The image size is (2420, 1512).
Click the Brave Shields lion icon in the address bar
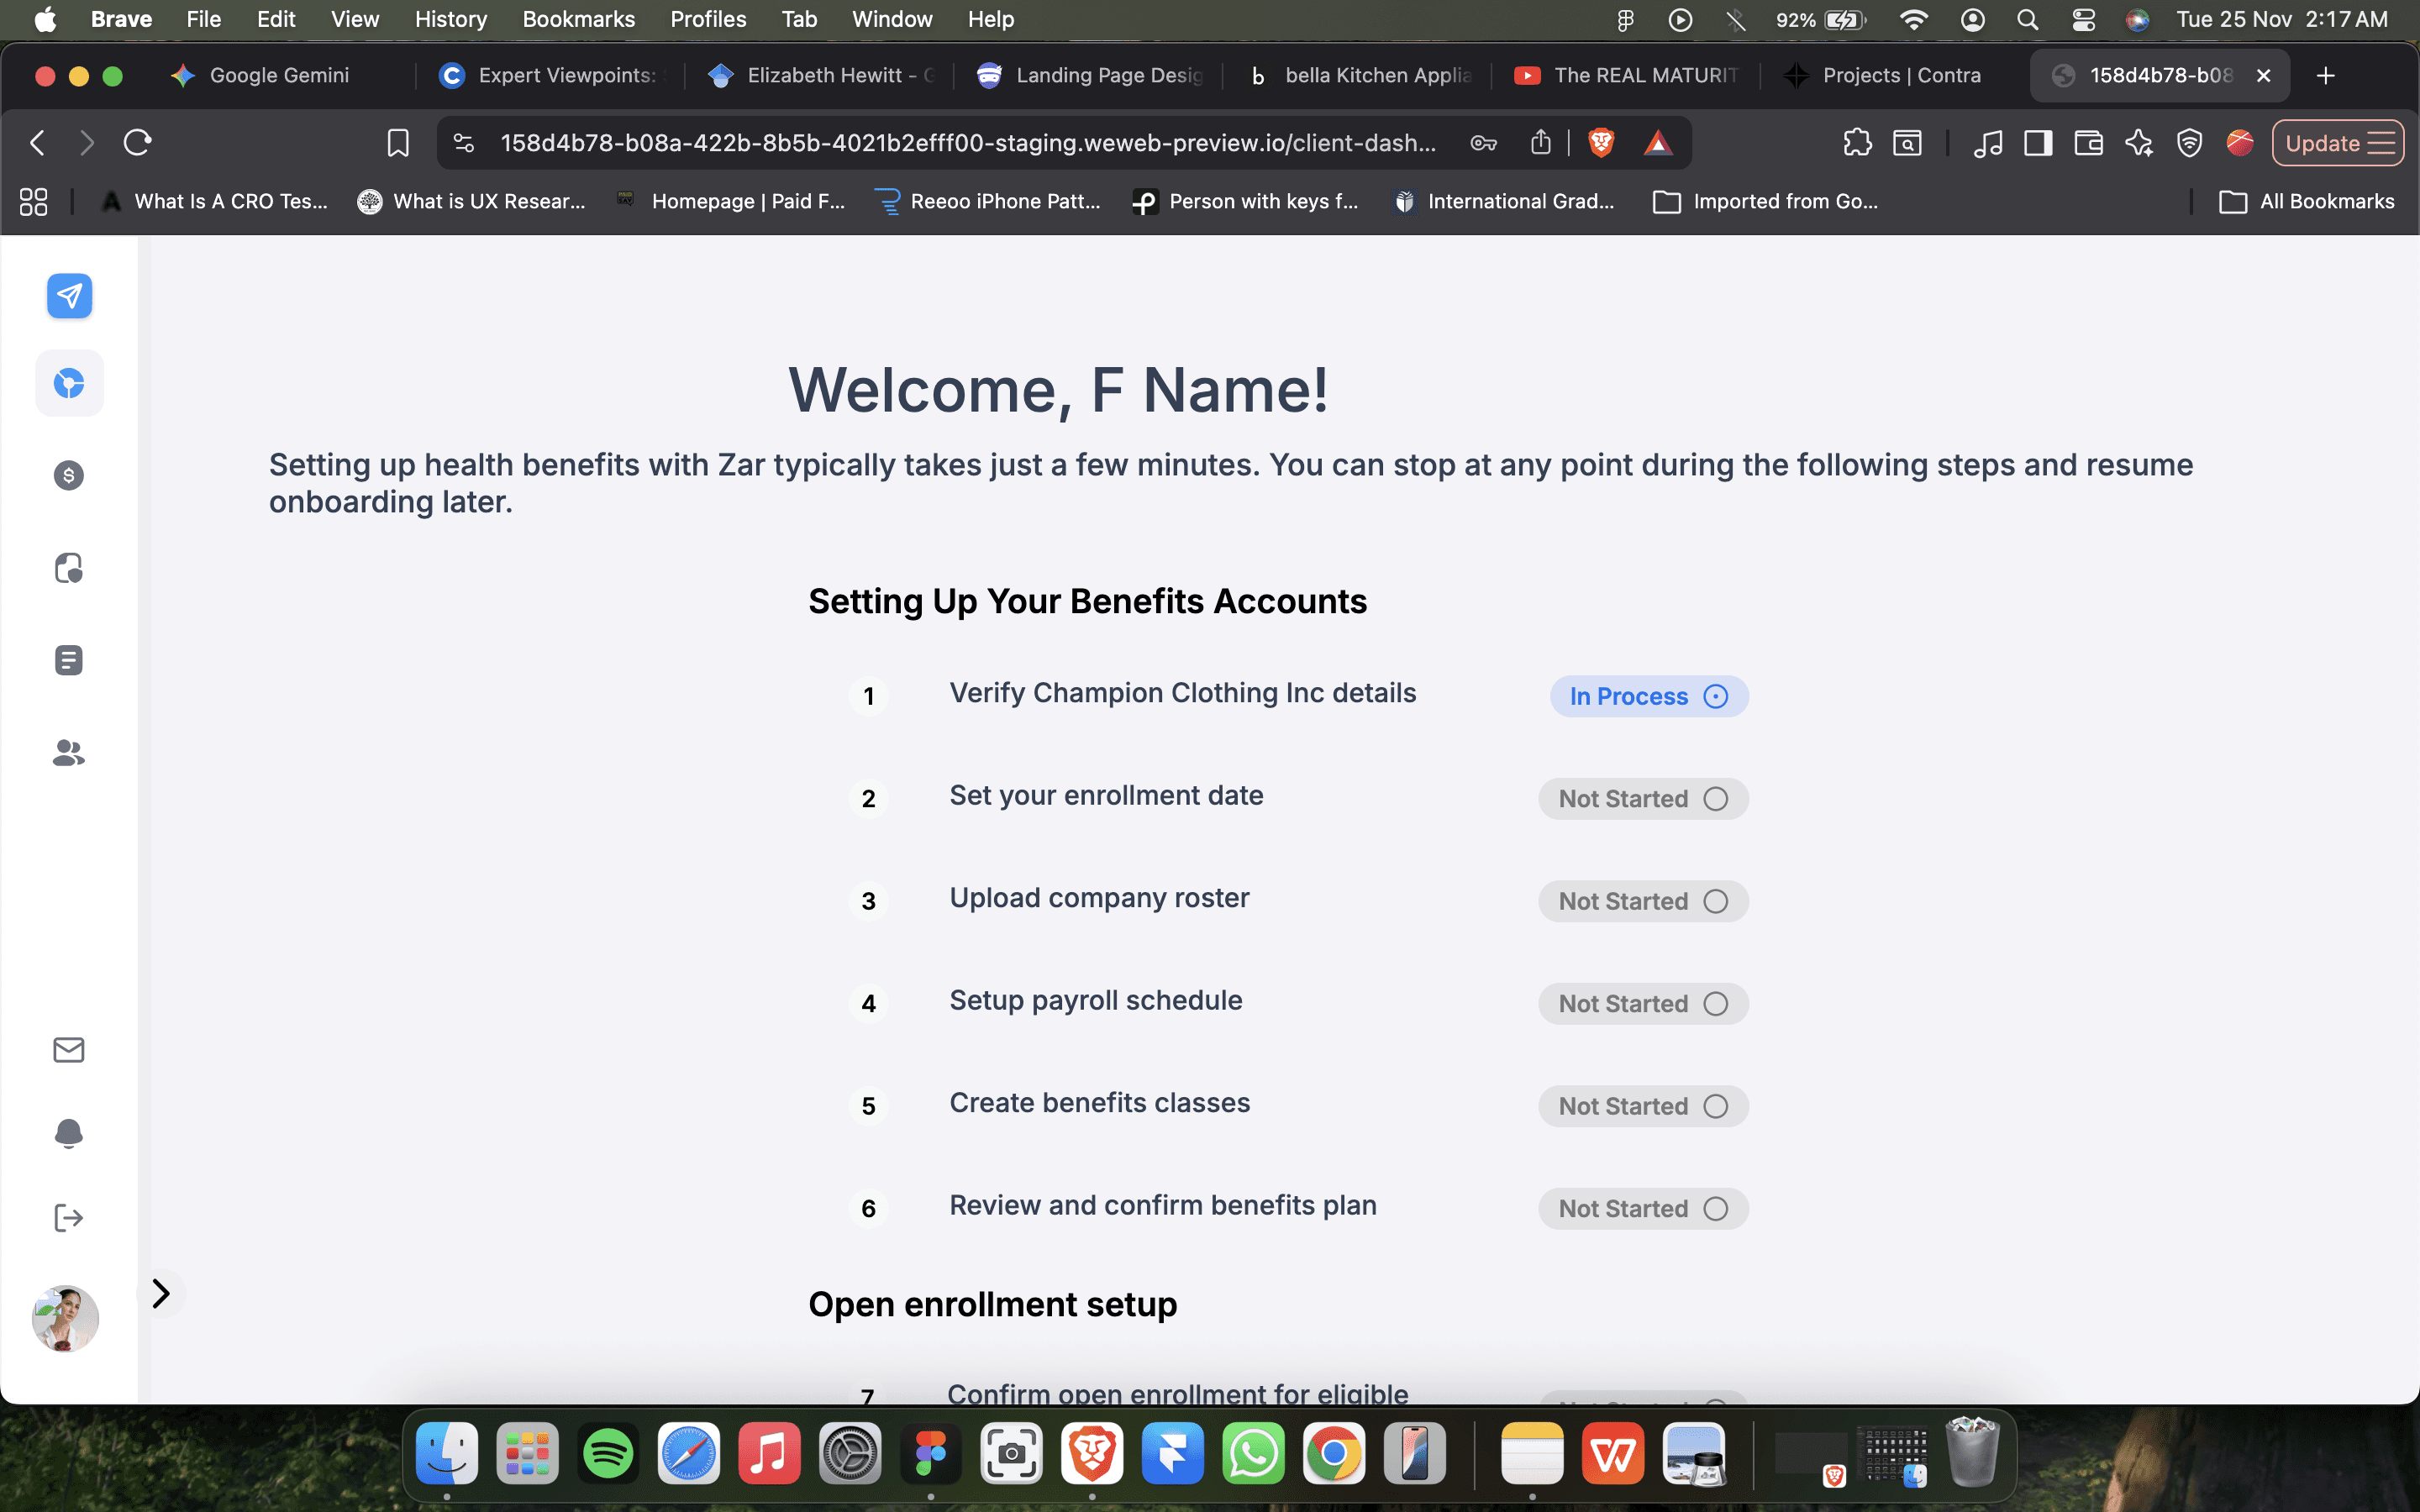click(x=1600, y=143)
